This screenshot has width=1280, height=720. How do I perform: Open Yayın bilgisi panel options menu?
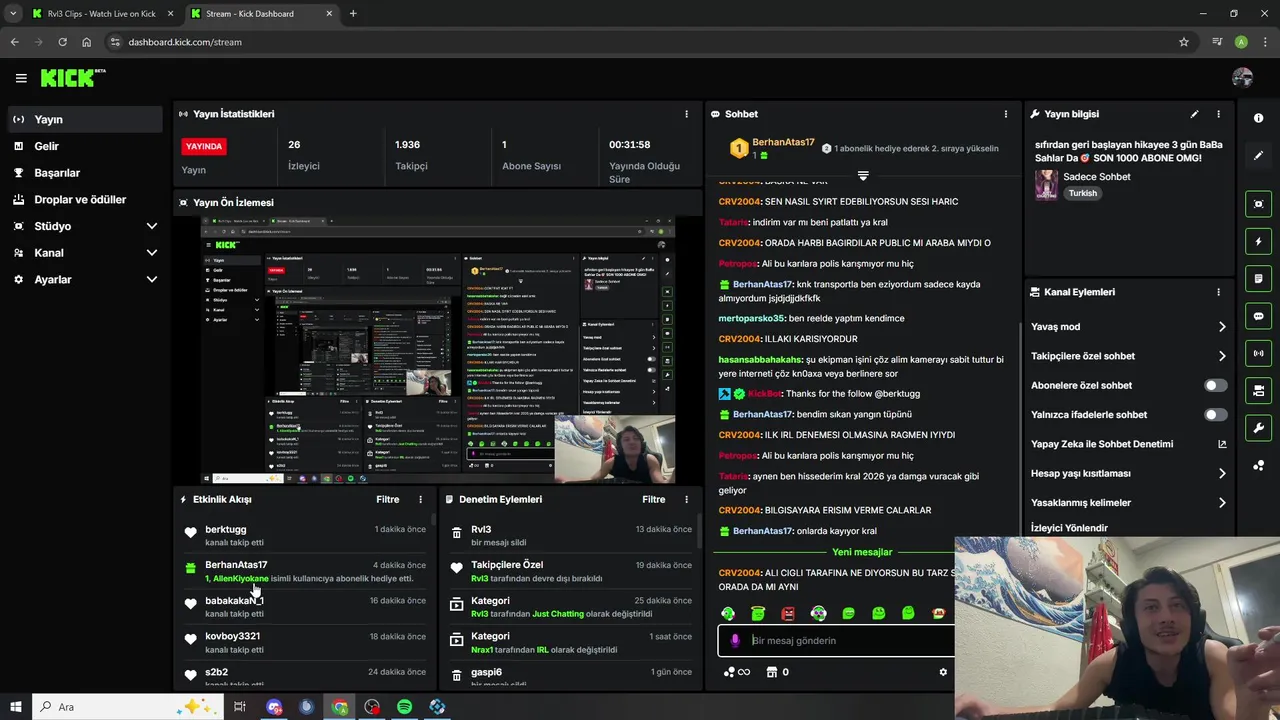click(x=1218, y=114)
